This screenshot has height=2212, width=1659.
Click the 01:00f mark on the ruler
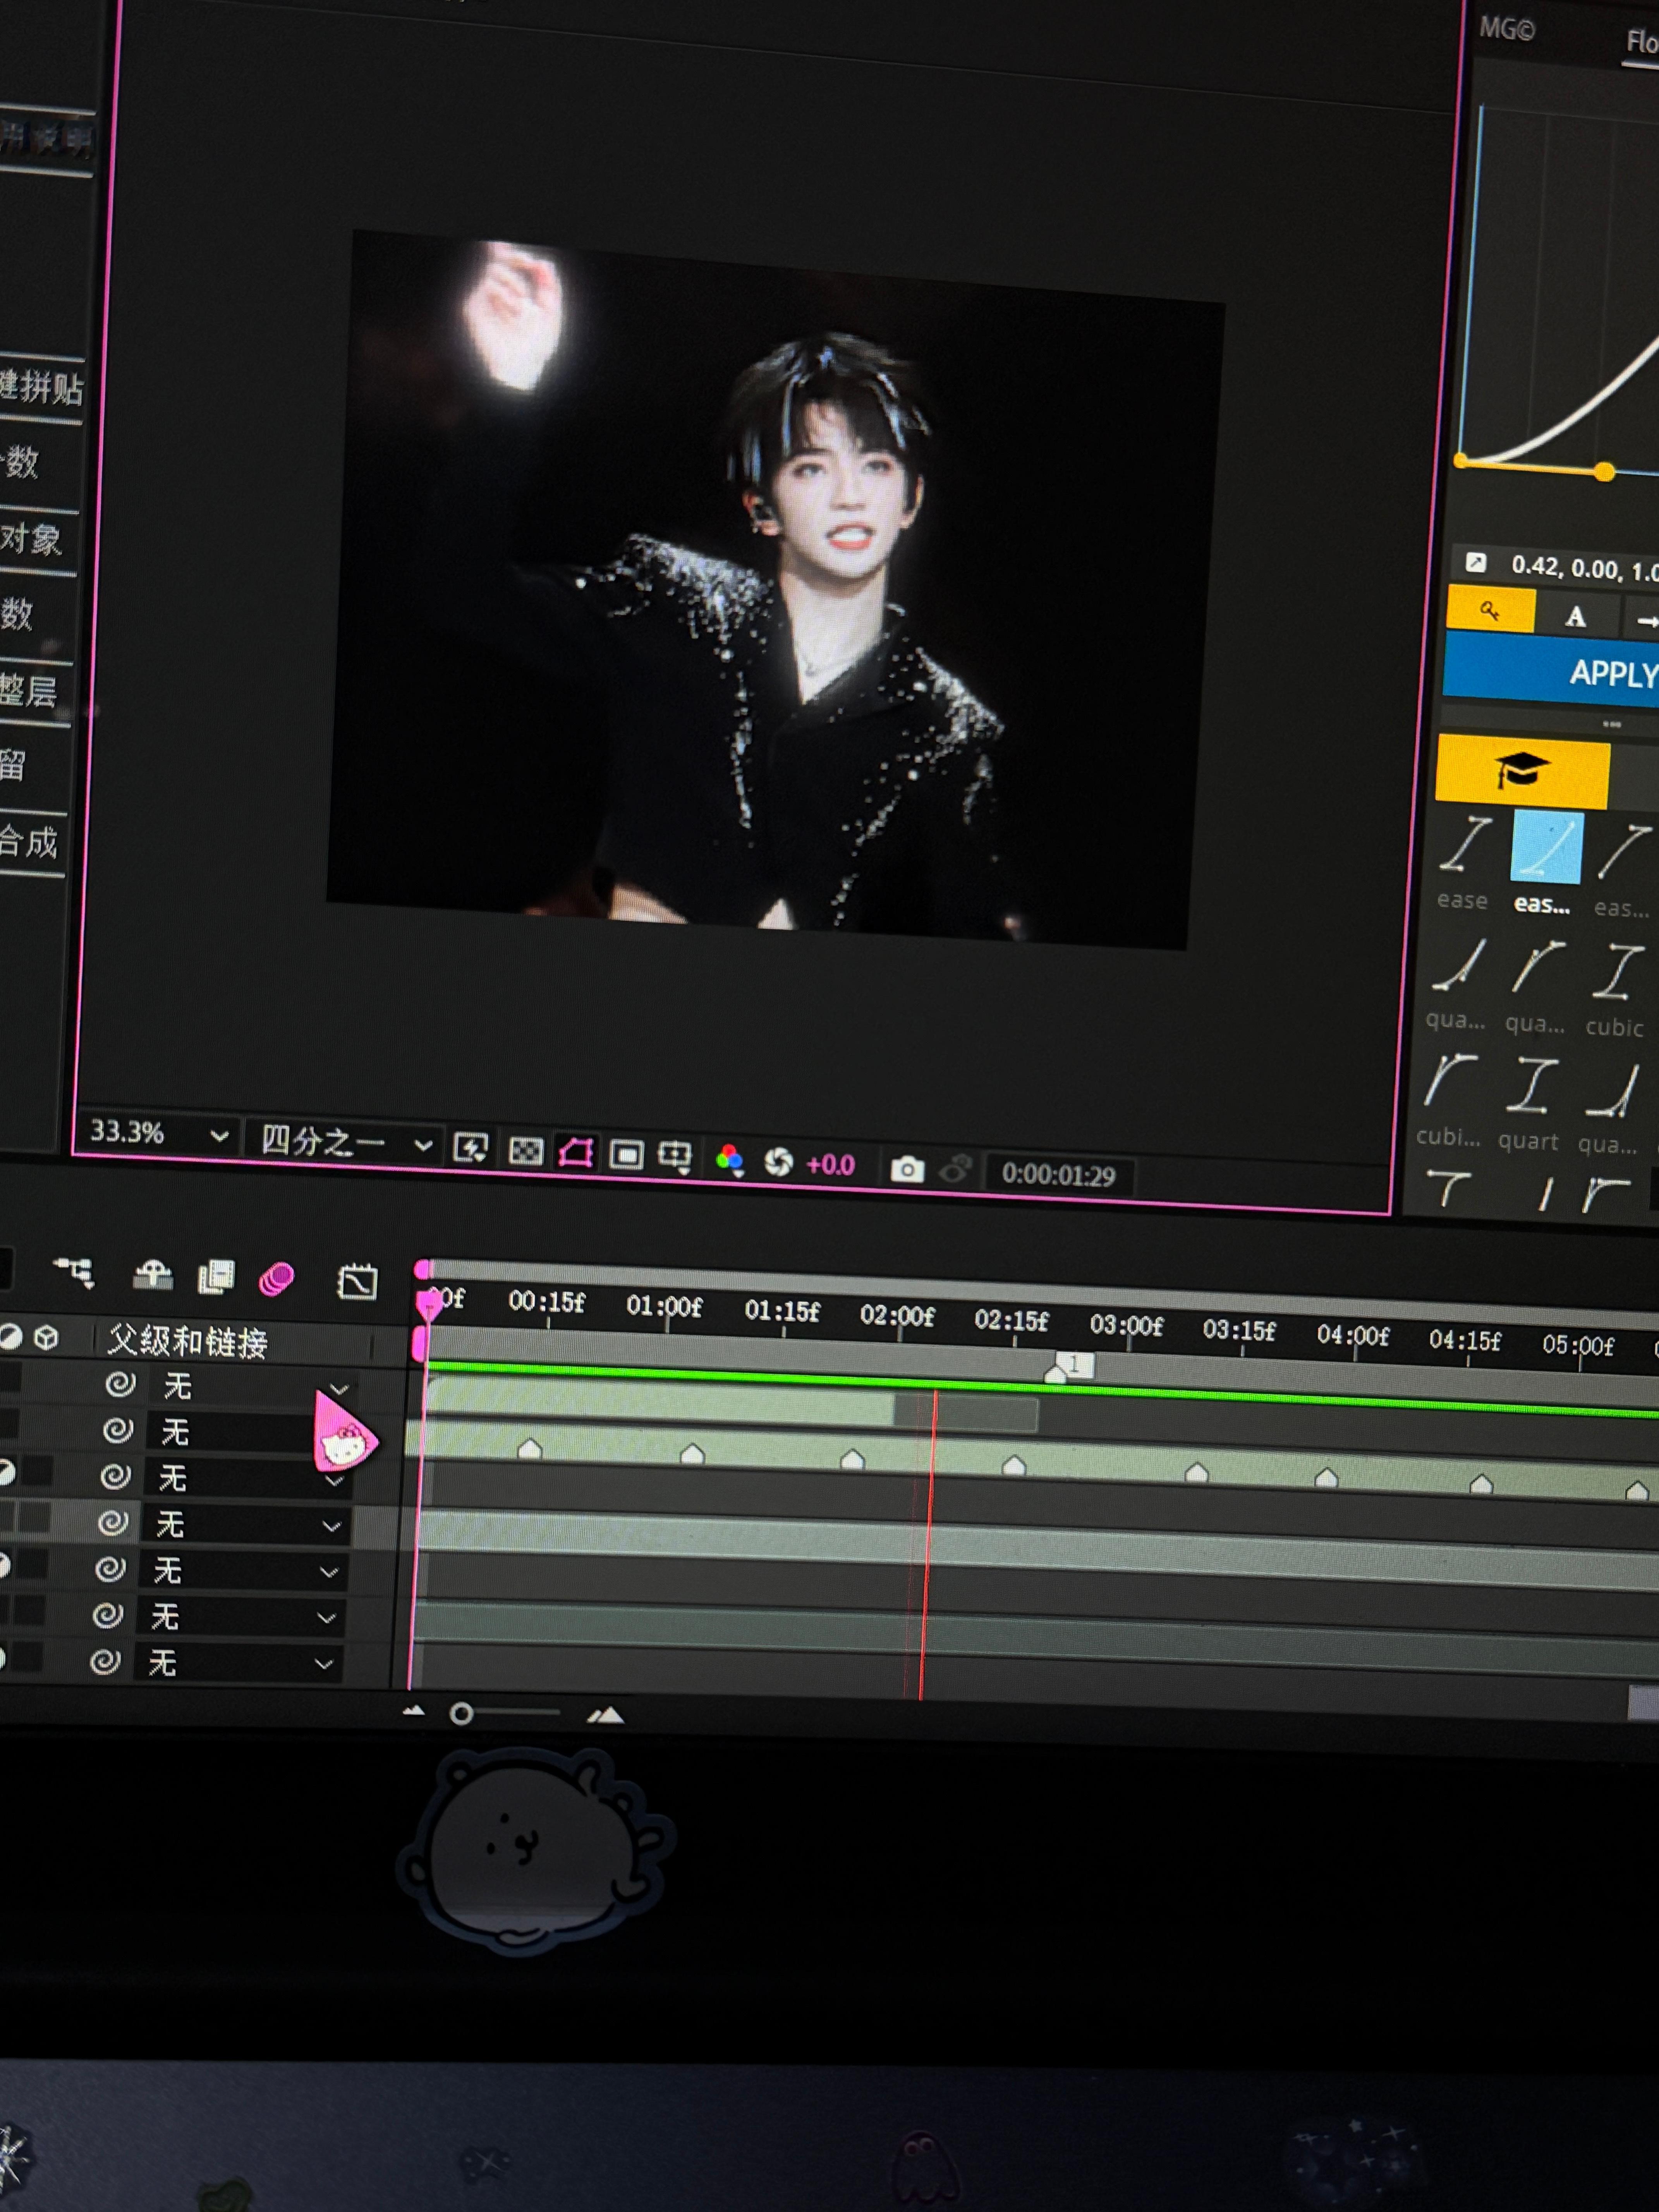664,1307
